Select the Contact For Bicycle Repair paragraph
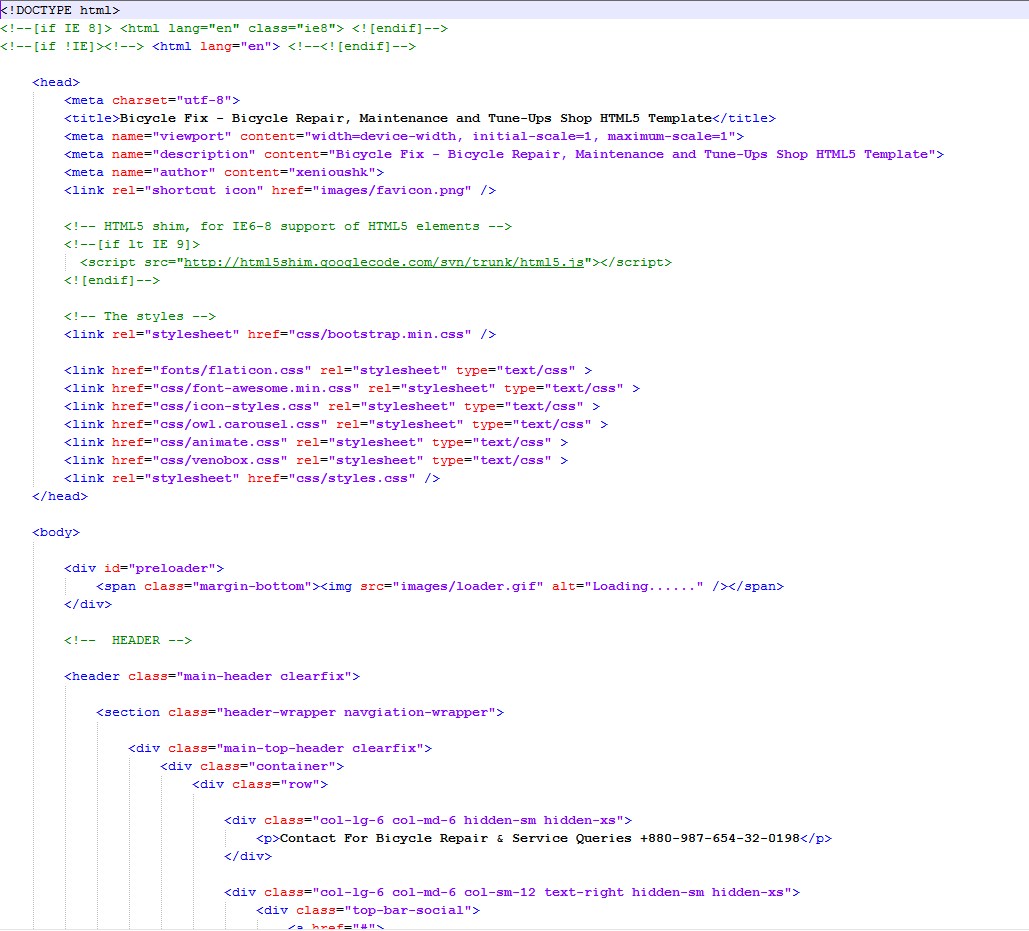This screenshot has width=1029, height=931. point(544,838)
